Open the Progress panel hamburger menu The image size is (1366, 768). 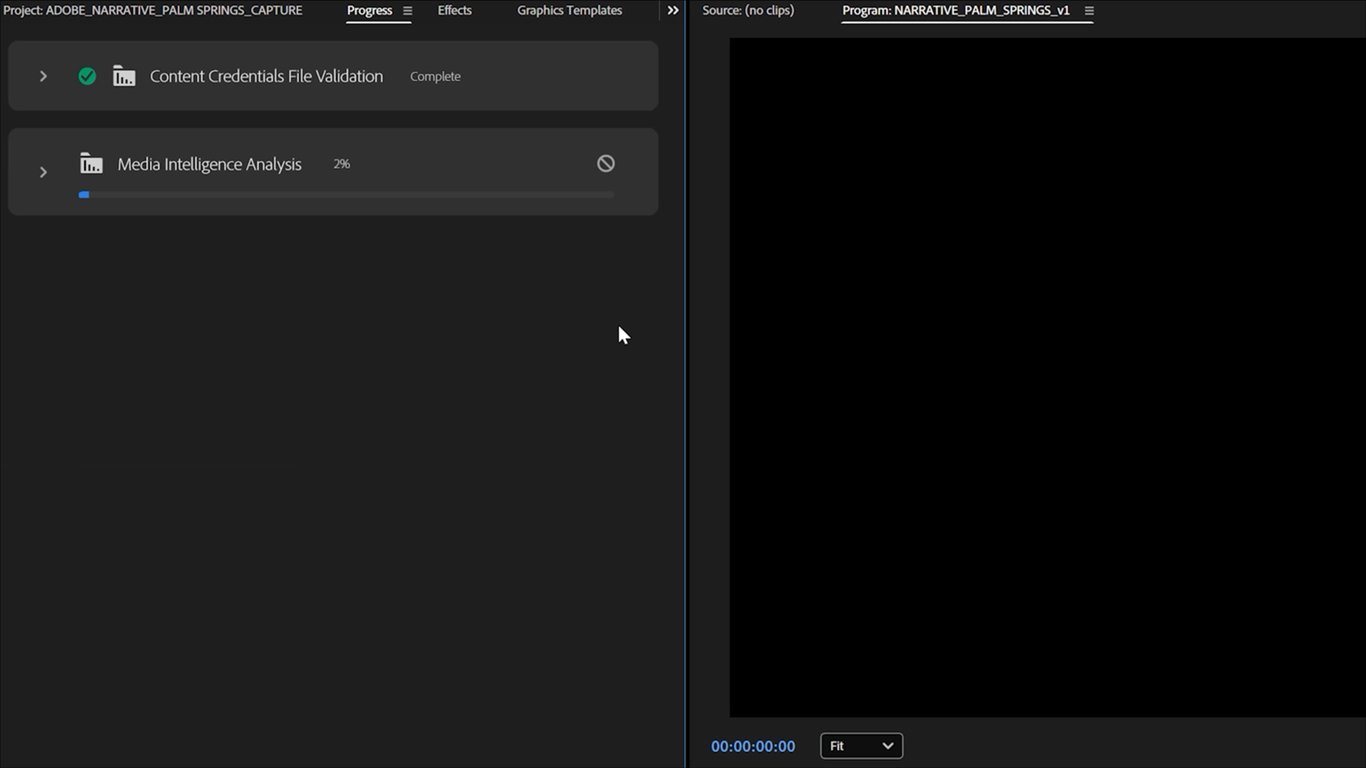[x=407, y=11]
